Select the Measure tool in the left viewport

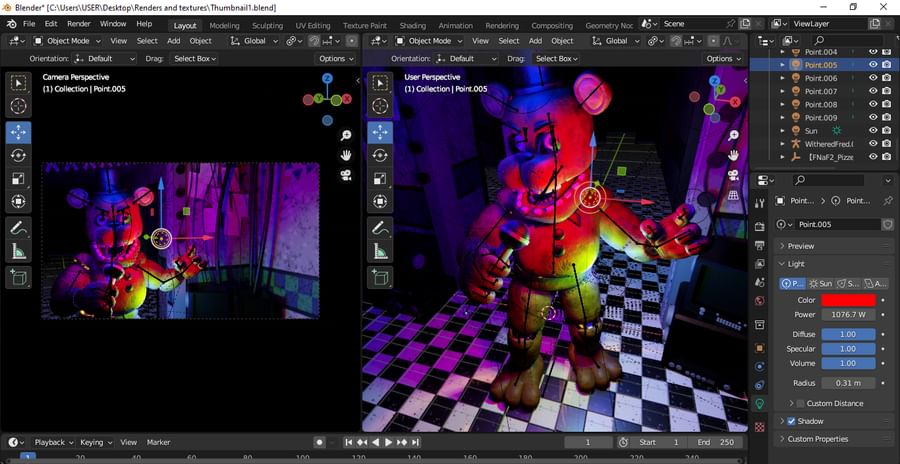coord(18,251)
